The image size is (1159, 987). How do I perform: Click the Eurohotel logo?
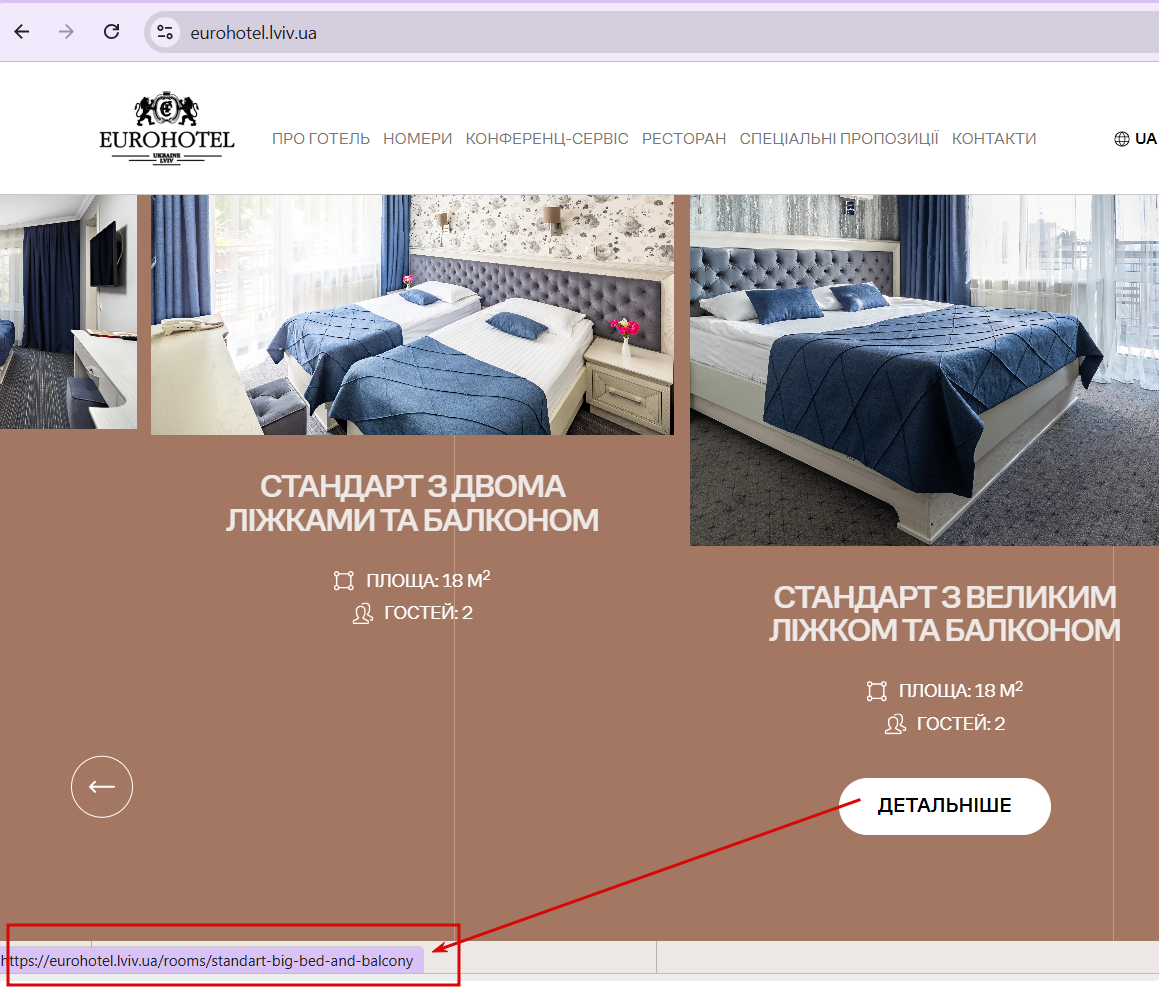pyautogui.click(x=167, y=128)
